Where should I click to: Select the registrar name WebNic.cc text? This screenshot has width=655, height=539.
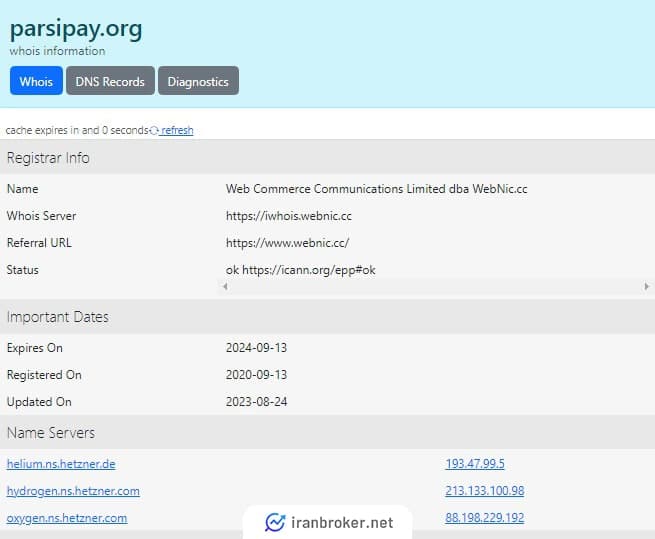point(500,189)
